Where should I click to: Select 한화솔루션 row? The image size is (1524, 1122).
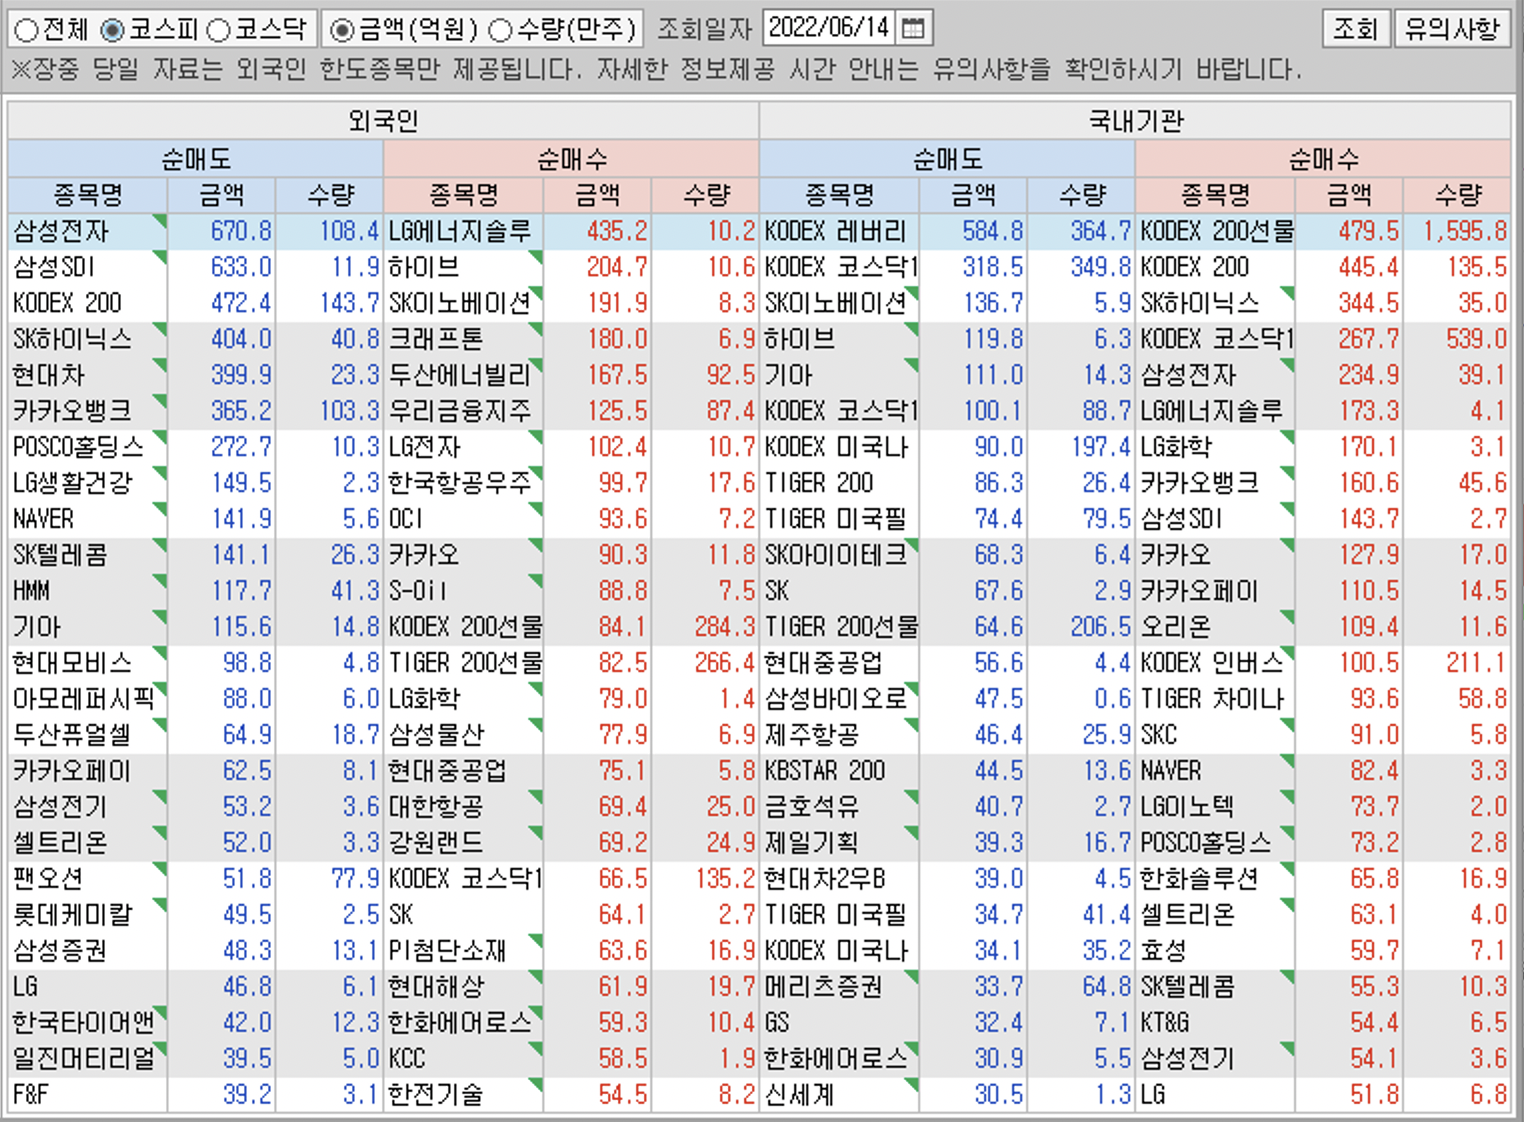[x=1215, y=879]
